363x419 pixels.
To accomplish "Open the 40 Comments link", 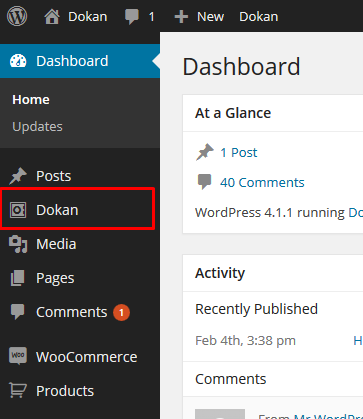I will (x=262, y=183).
